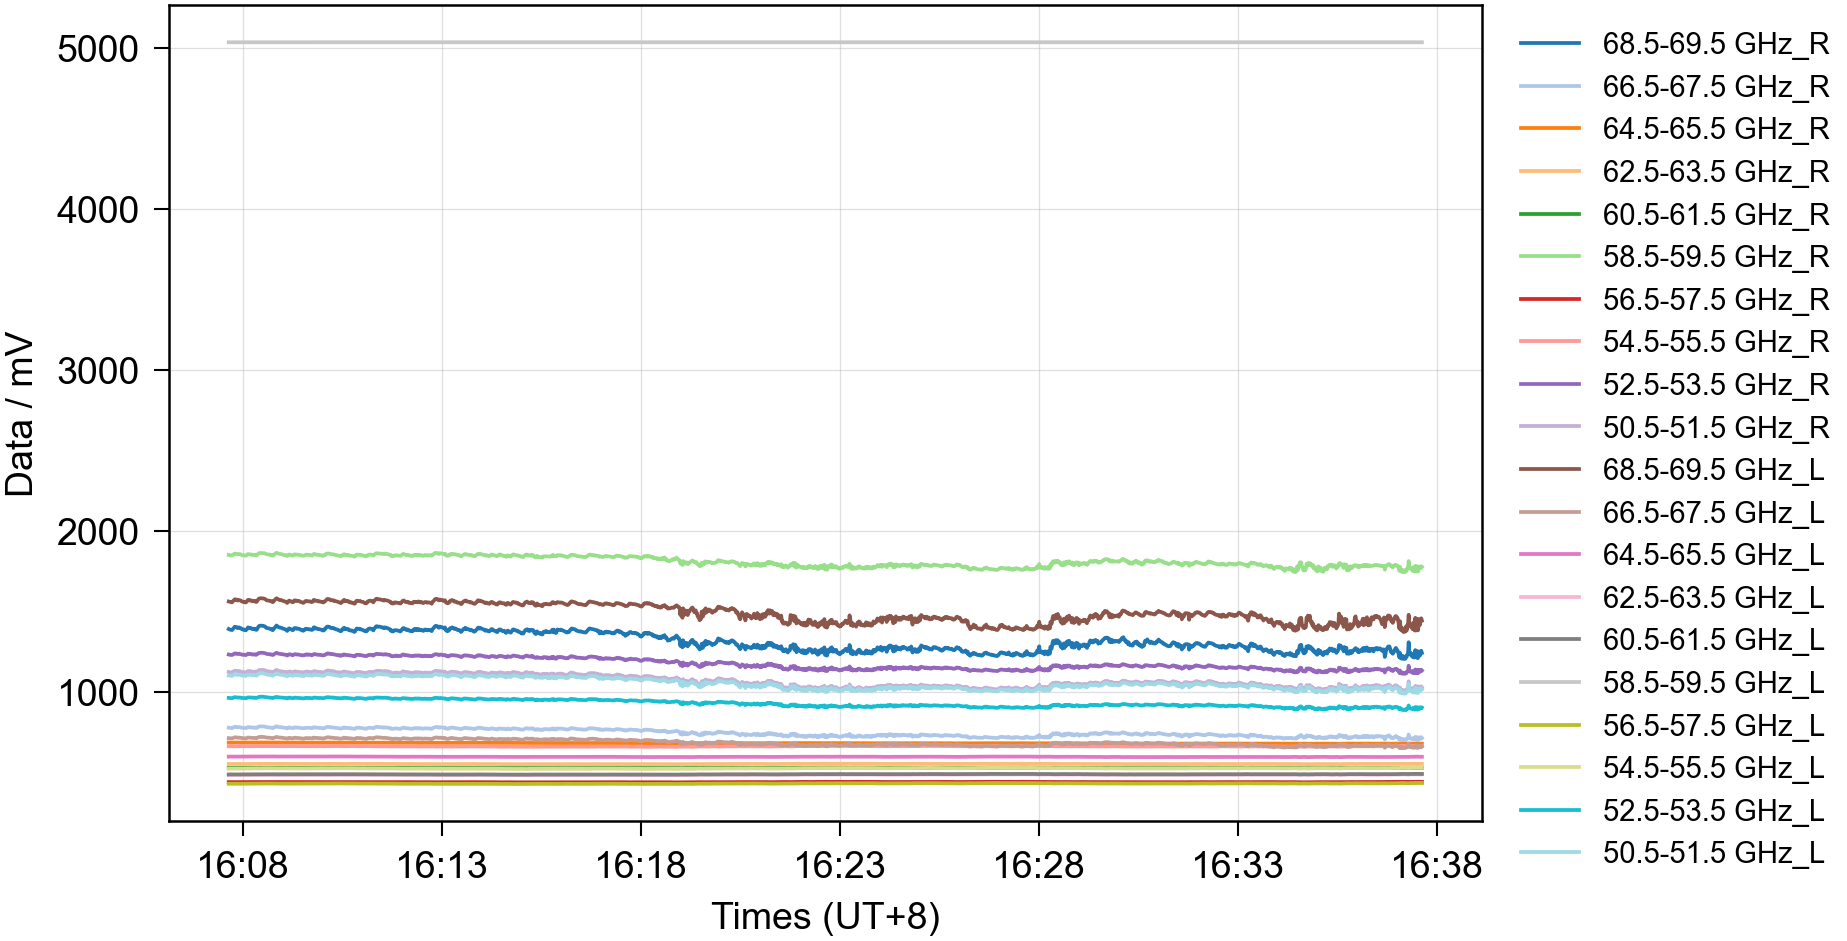This screenshot has height=941, width=1847.
Task: Click the cyan 52.5-53.5 GHz_L legend swatch
Action: [x=1549, y=810]
